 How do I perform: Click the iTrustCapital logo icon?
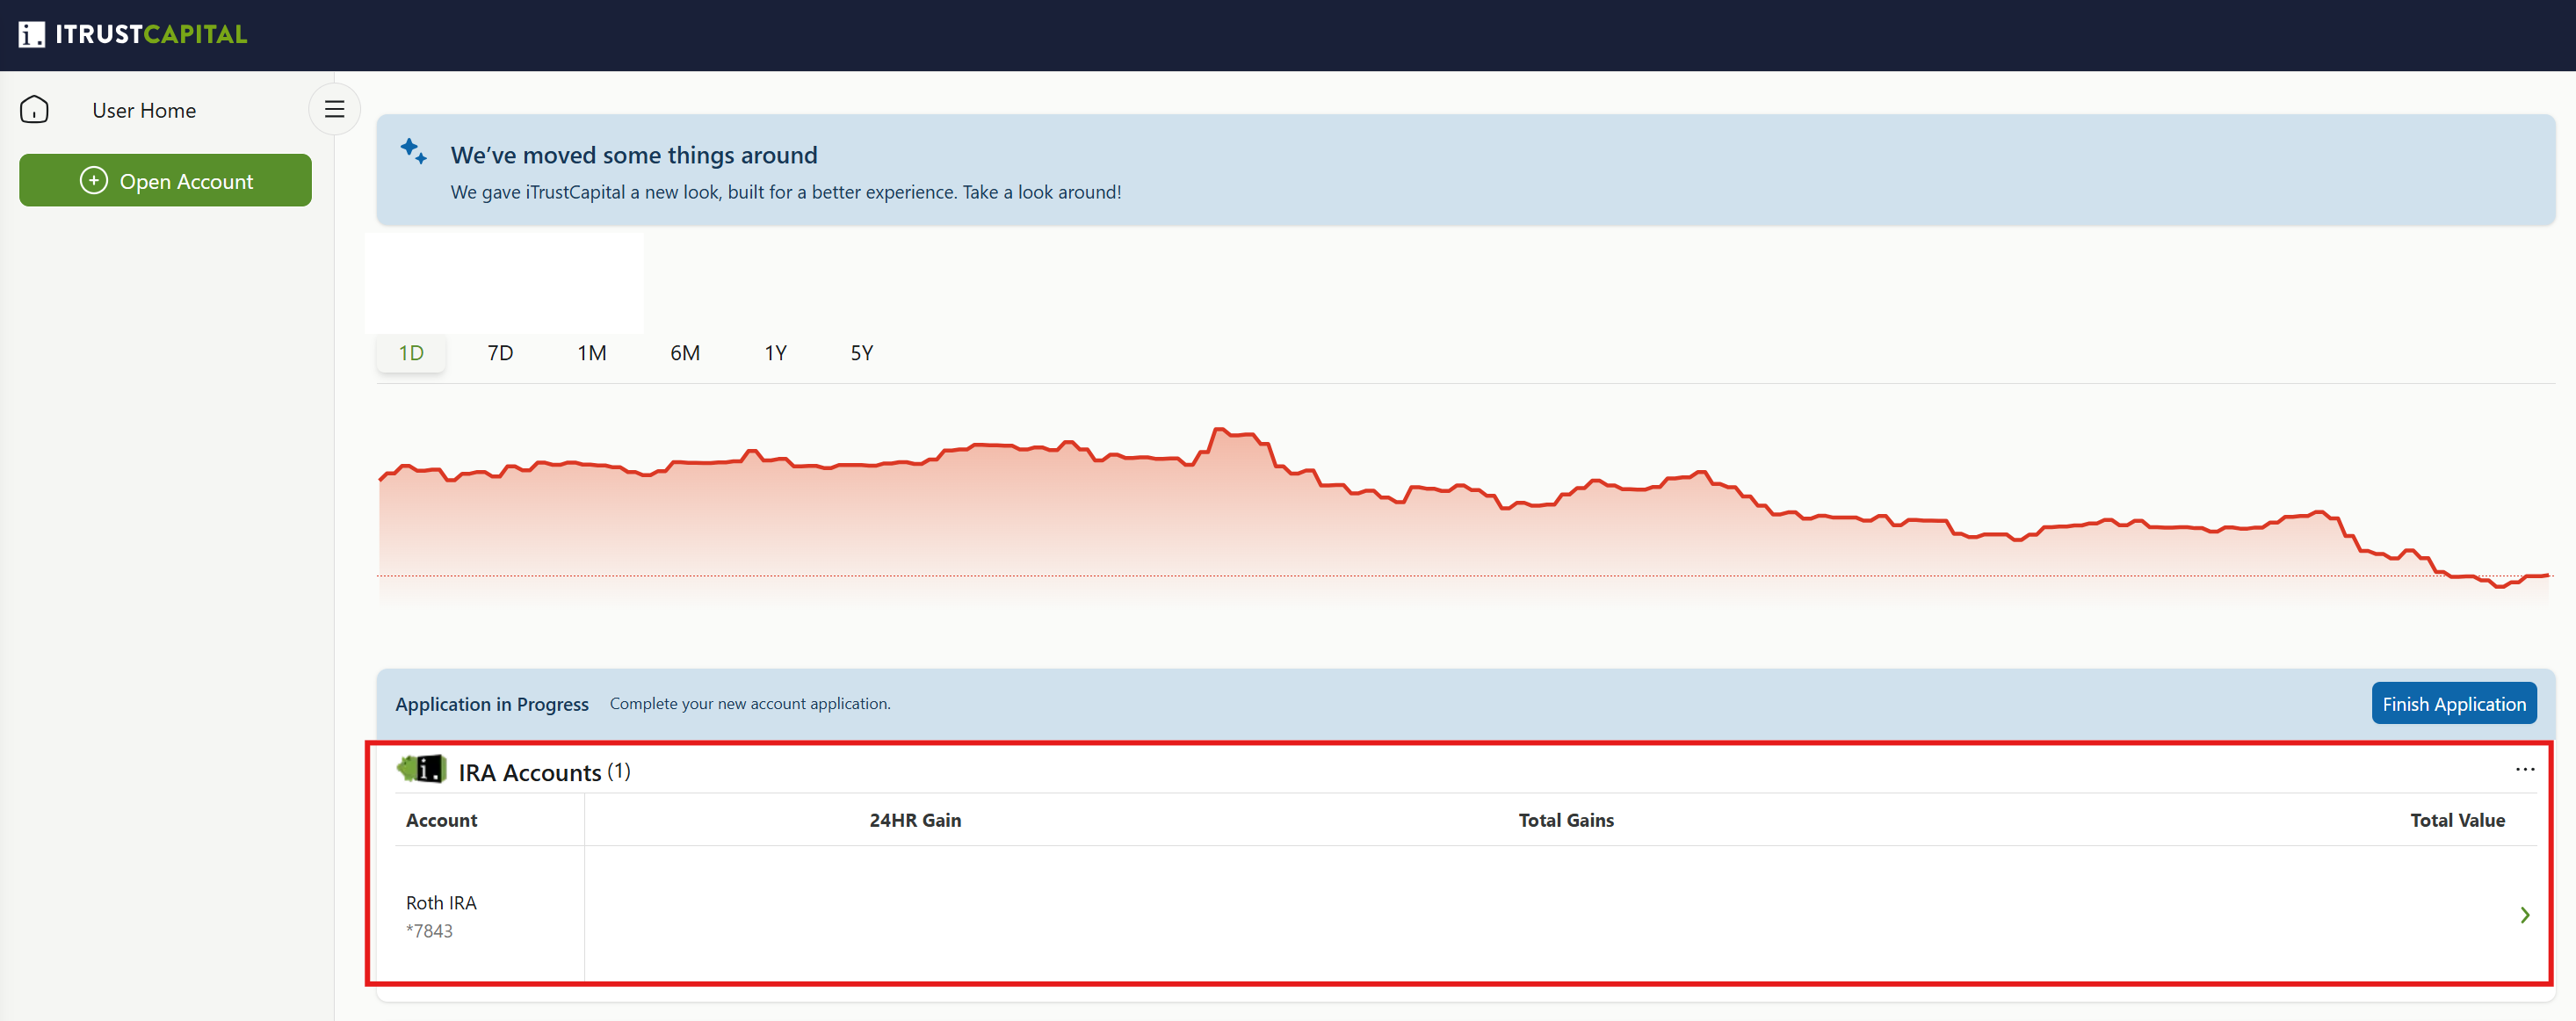point(32,34)
